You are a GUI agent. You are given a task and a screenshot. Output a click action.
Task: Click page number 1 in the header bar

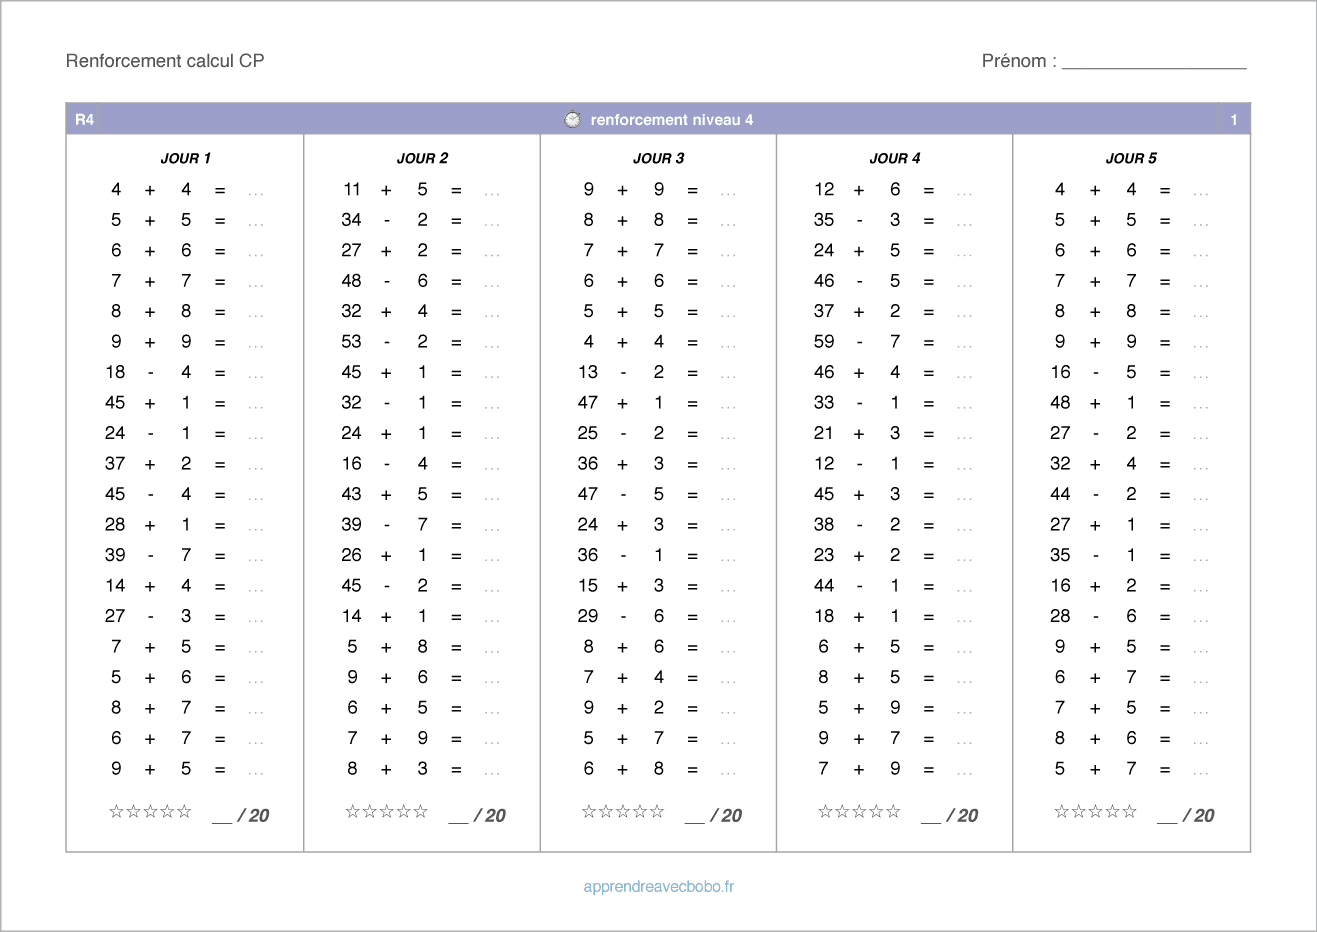[1234, 120]
